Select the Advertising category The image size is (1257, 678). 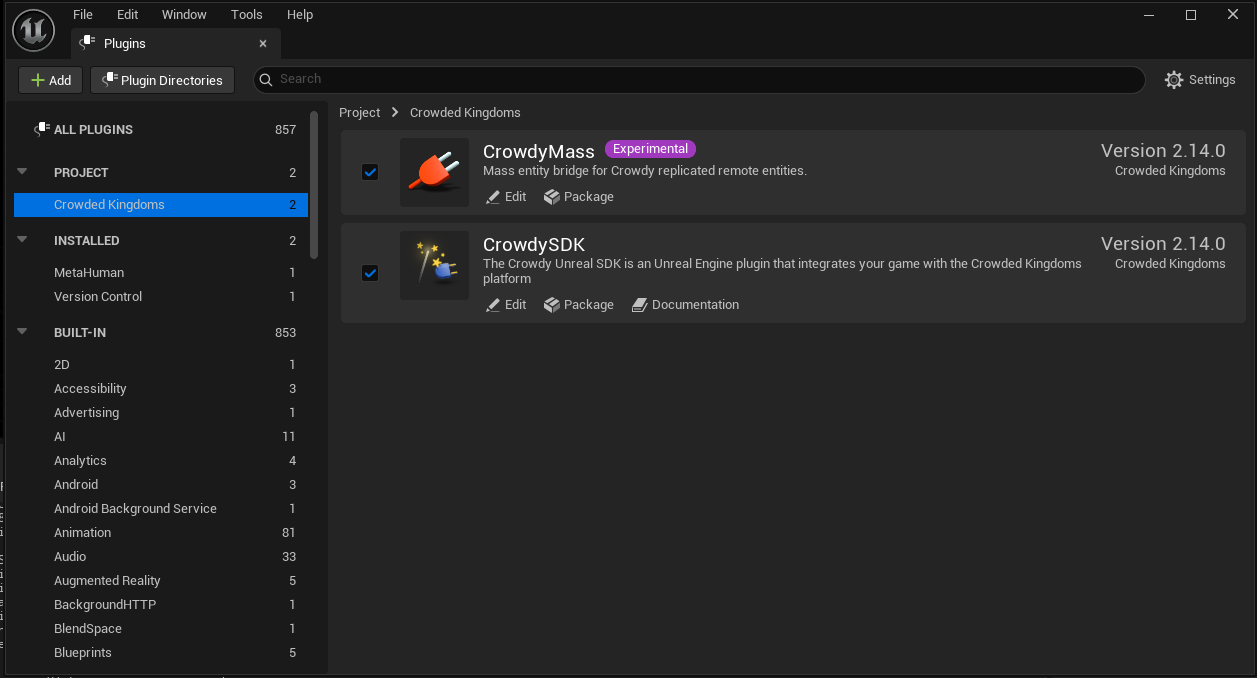161,412
